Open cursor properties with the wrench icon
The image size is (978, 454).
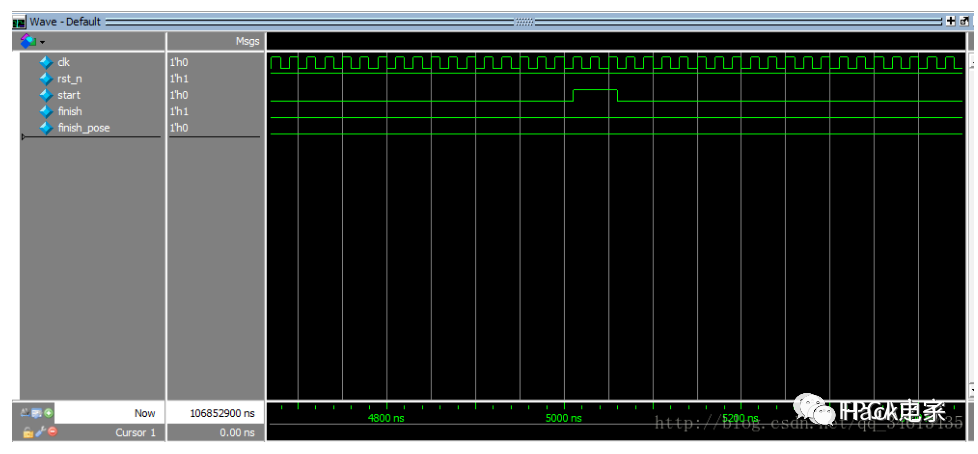pos(39,432)
